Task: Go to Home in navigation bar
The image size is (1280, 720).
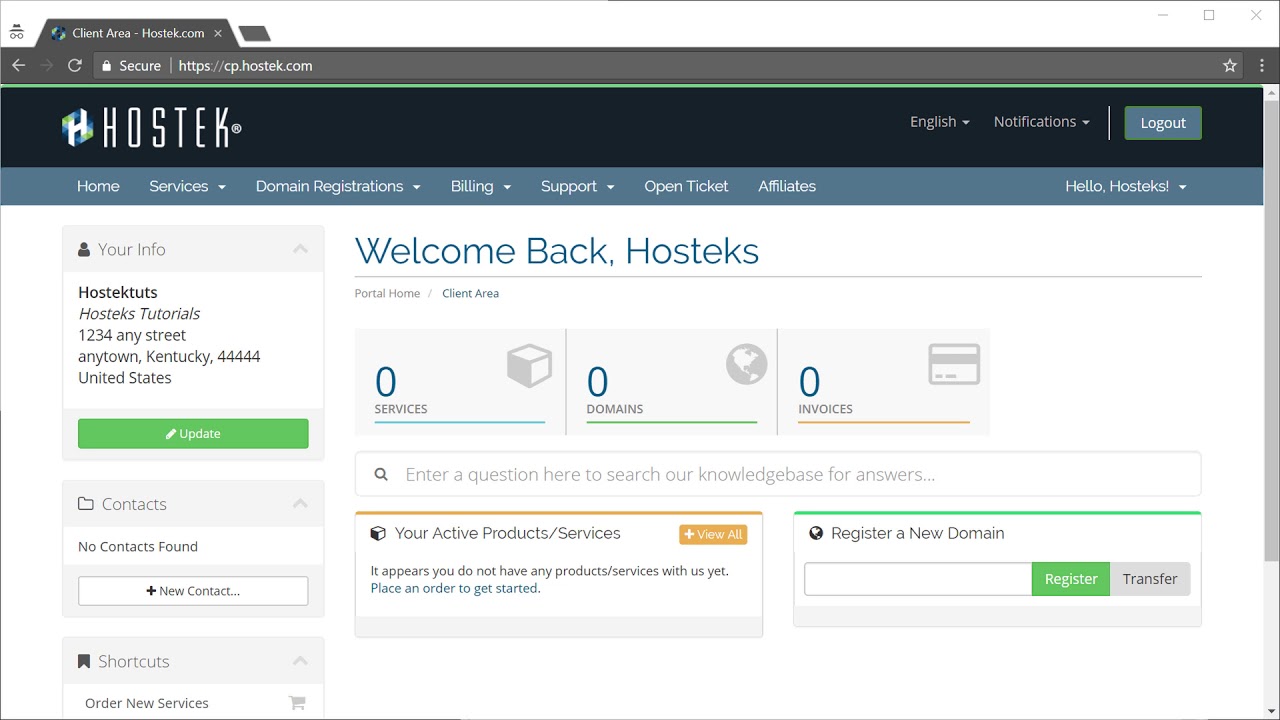Action: pos(98,187)
